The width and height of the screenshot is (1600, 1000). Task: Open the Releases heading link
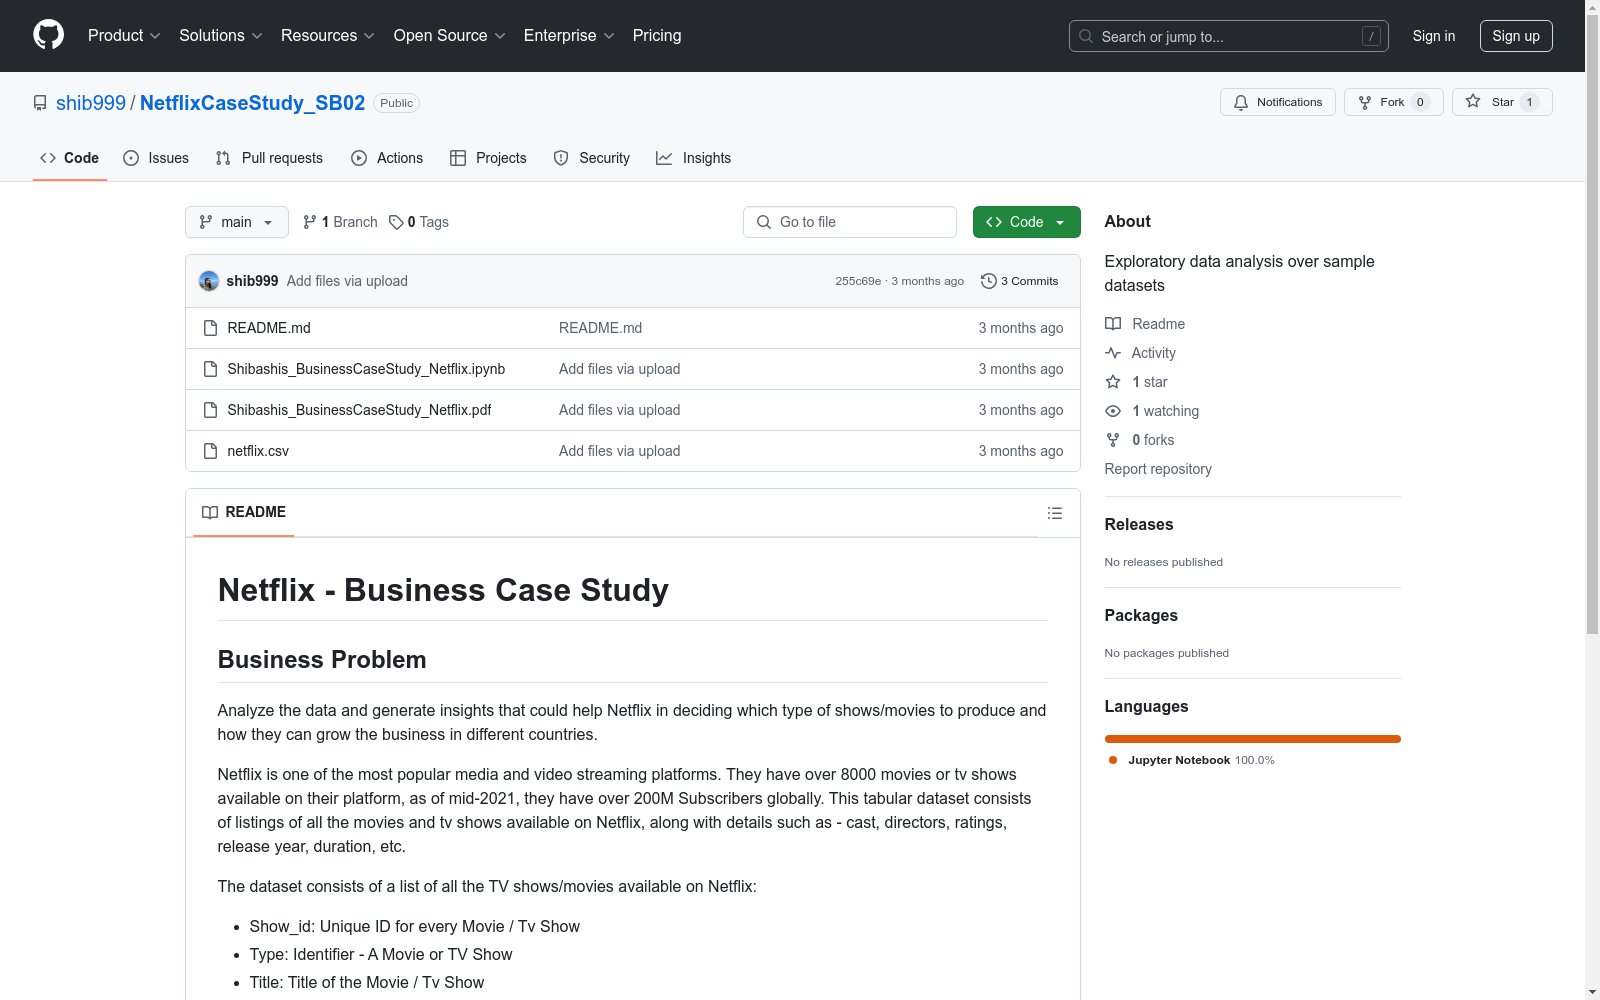(1139, 524)
